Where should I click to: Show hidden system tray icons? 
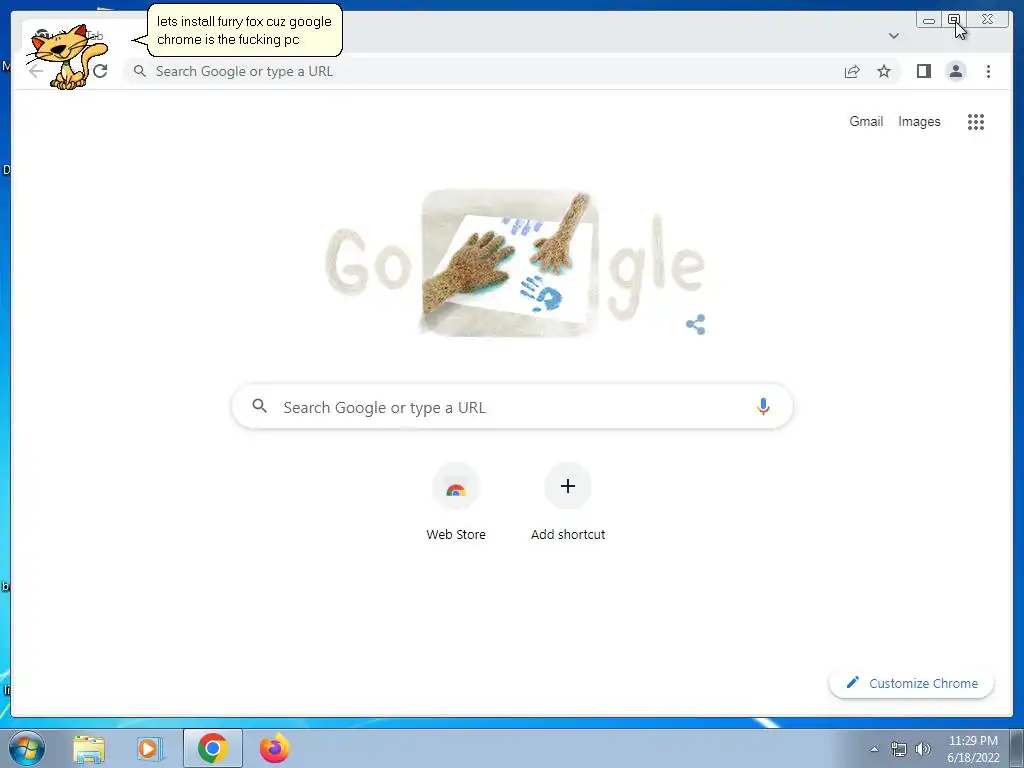[x=874, y=749]
